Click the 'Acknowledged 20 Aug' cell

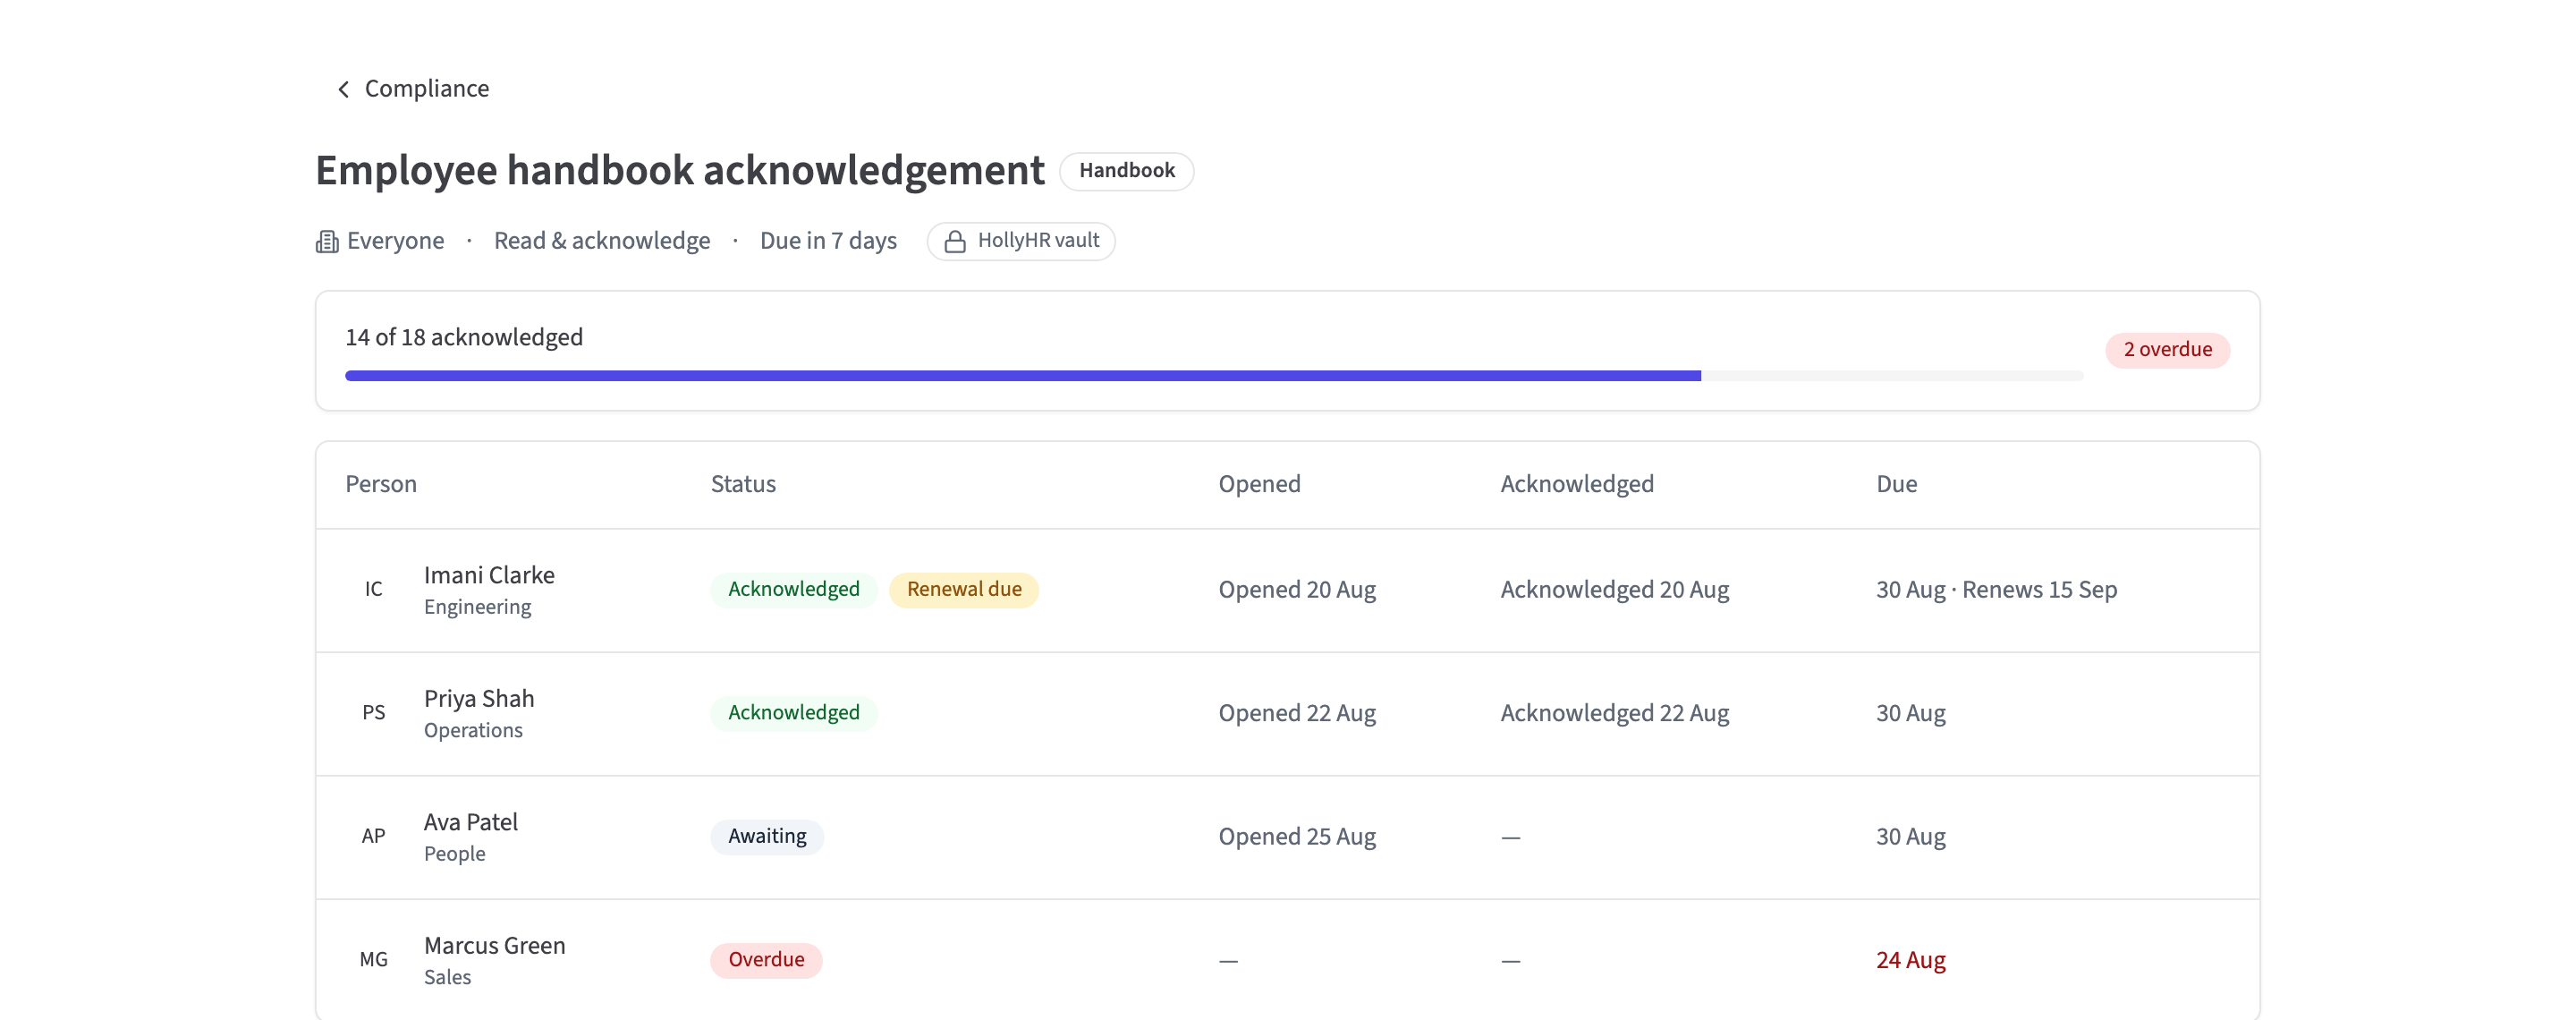[x=1615, y=590]
